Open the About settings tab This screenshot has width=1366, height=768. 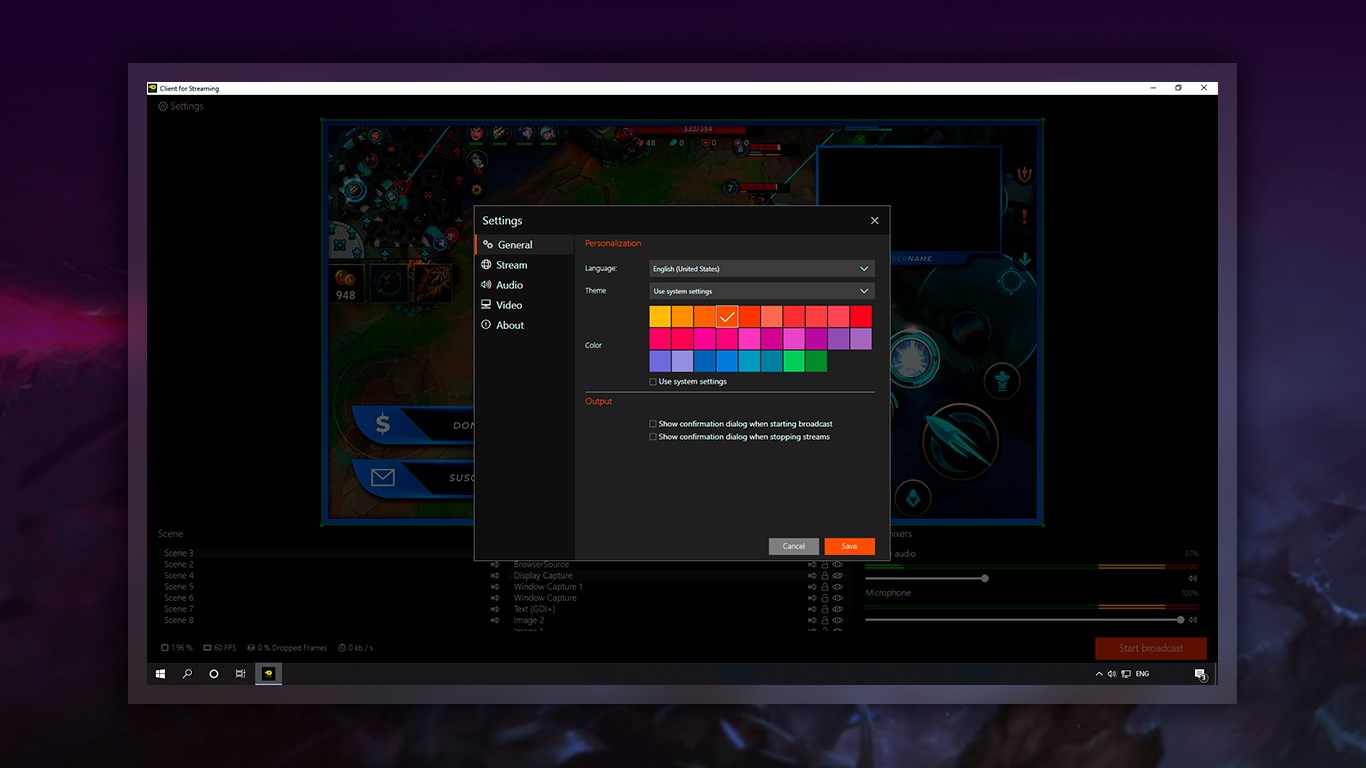point(524,325)
